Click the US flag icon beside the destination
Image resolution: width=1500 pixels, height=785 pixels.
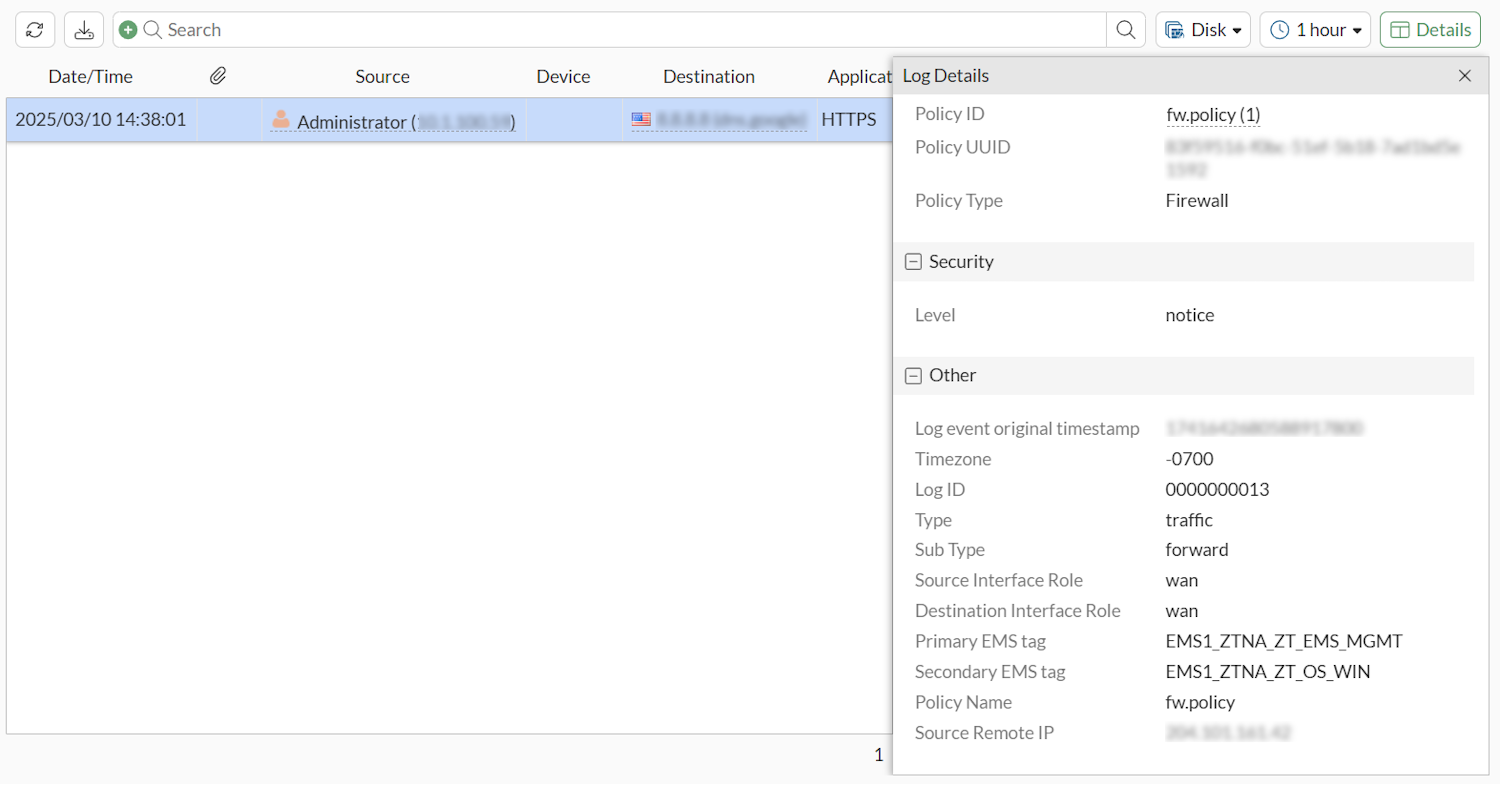[x=640, y=119]
